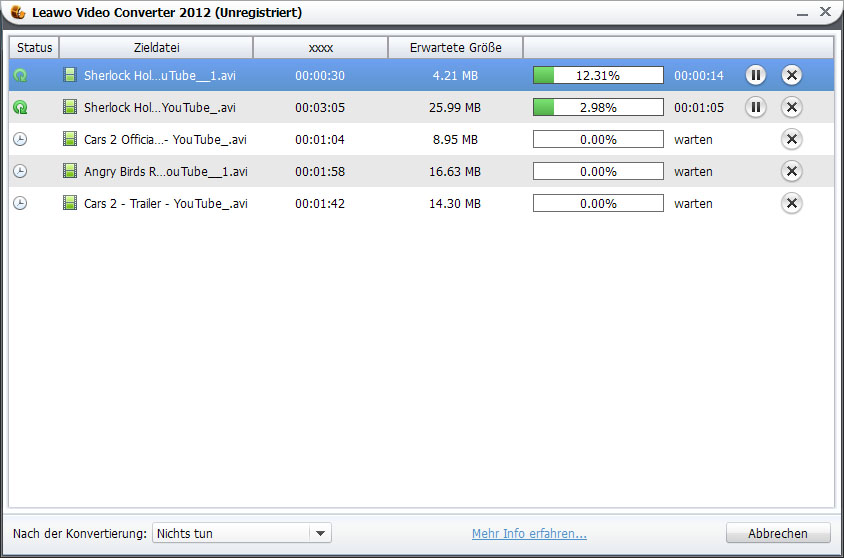Click the 2.98% progress bar
This screenshot has width=844, height=558.
[598, 108]
